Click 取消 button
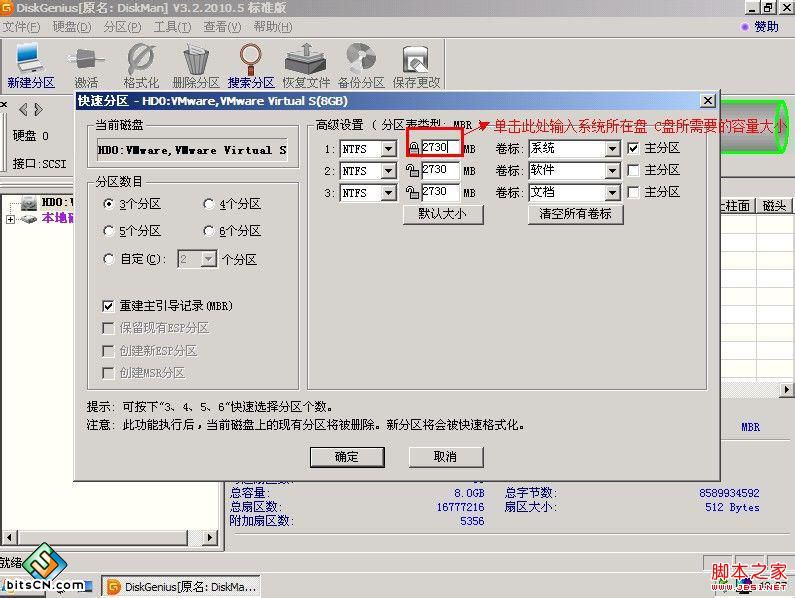Viewport: 795px width, 598px height. click(446, 457)
